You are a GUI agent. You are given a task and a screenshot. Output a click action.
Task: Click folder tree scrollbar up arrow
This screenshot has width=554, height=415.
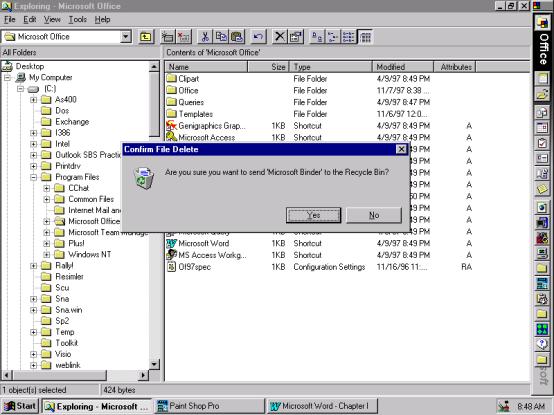click(154, 66)
